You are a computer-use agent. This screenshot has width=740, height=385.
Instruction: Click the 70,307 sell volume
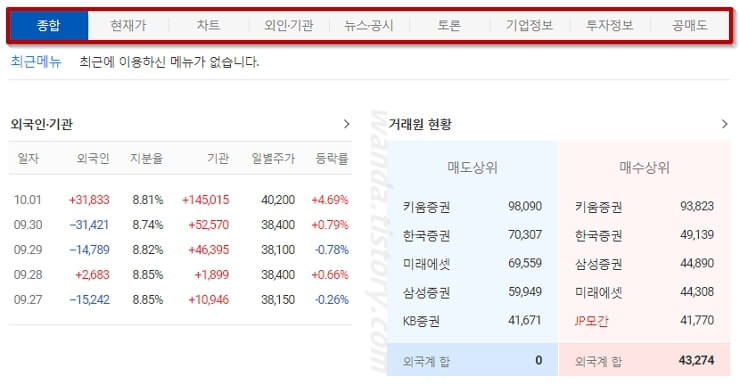(525, 235)
